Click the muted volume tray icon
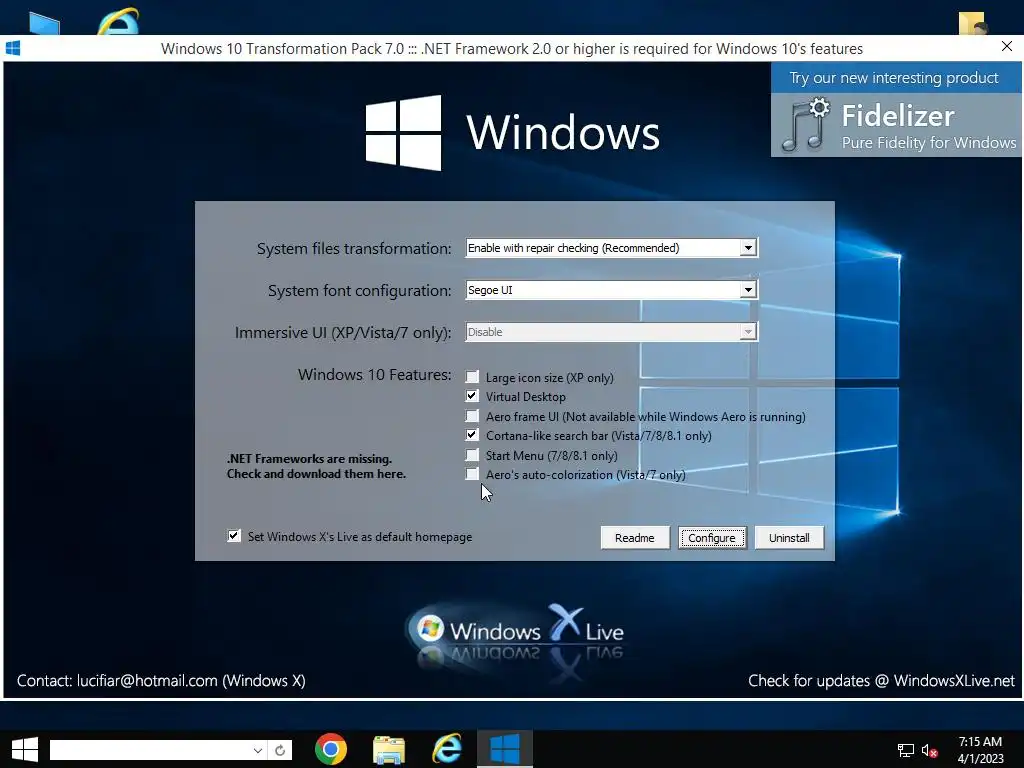 [929, 751]
